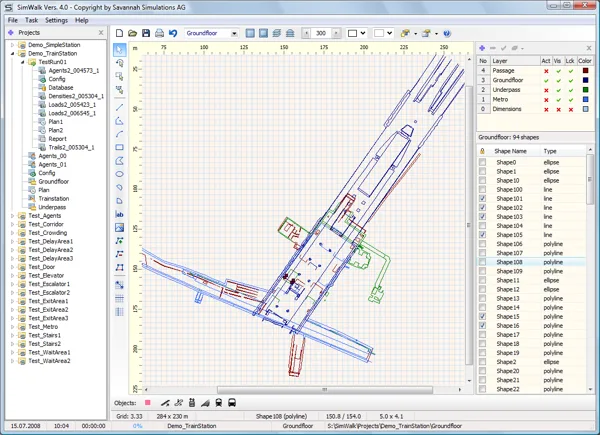This screenshot has height=435, width=600.
Task: Select the Underpass tree item
Action: (52, 207)
